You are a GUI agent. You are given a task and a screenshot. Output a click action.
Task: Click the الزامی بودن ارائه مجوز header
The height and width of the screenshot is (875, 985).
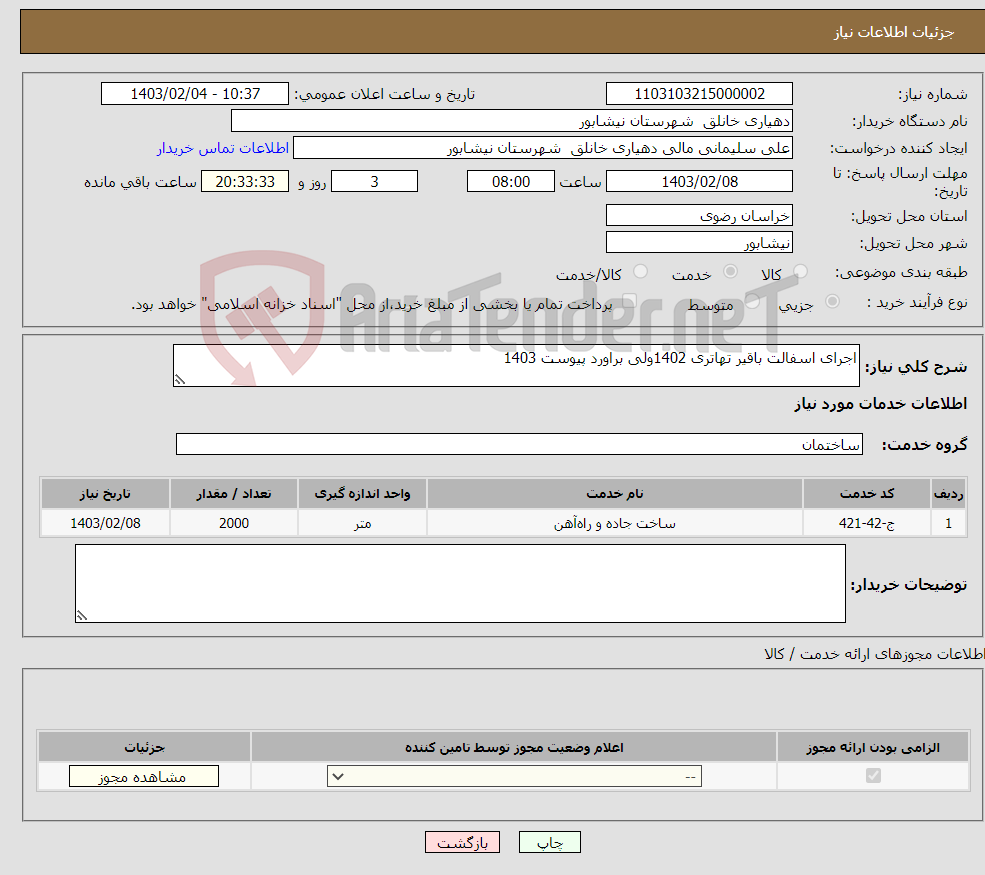pos(873,747)
